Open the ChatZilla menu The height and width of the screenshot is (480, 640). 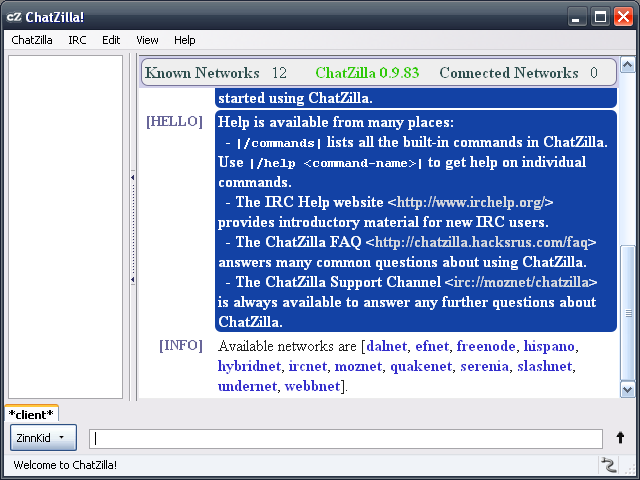32,40
